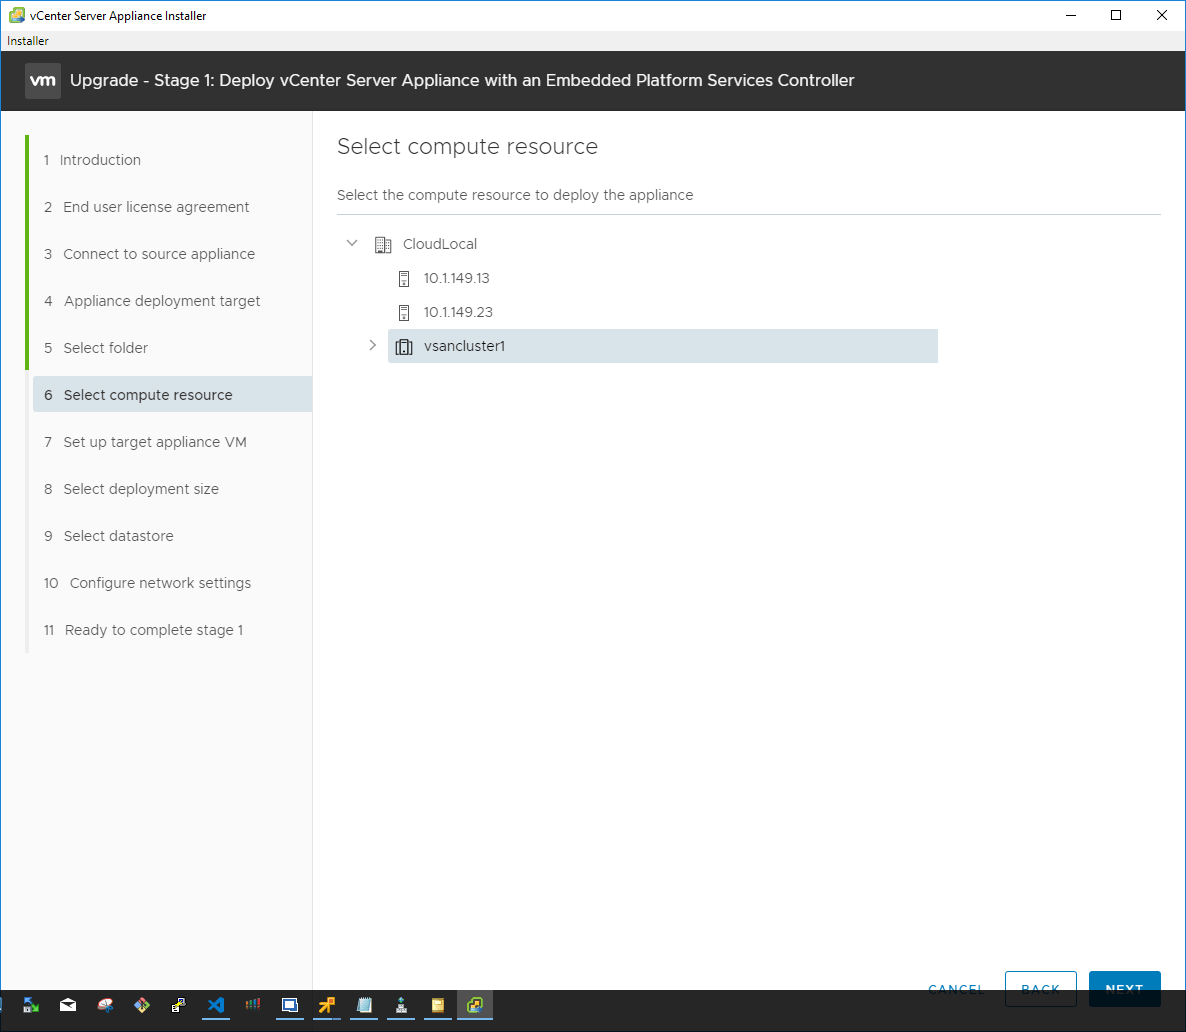Go to Connect to source appliance step
1186x1032 pixels.
[149, 254]
